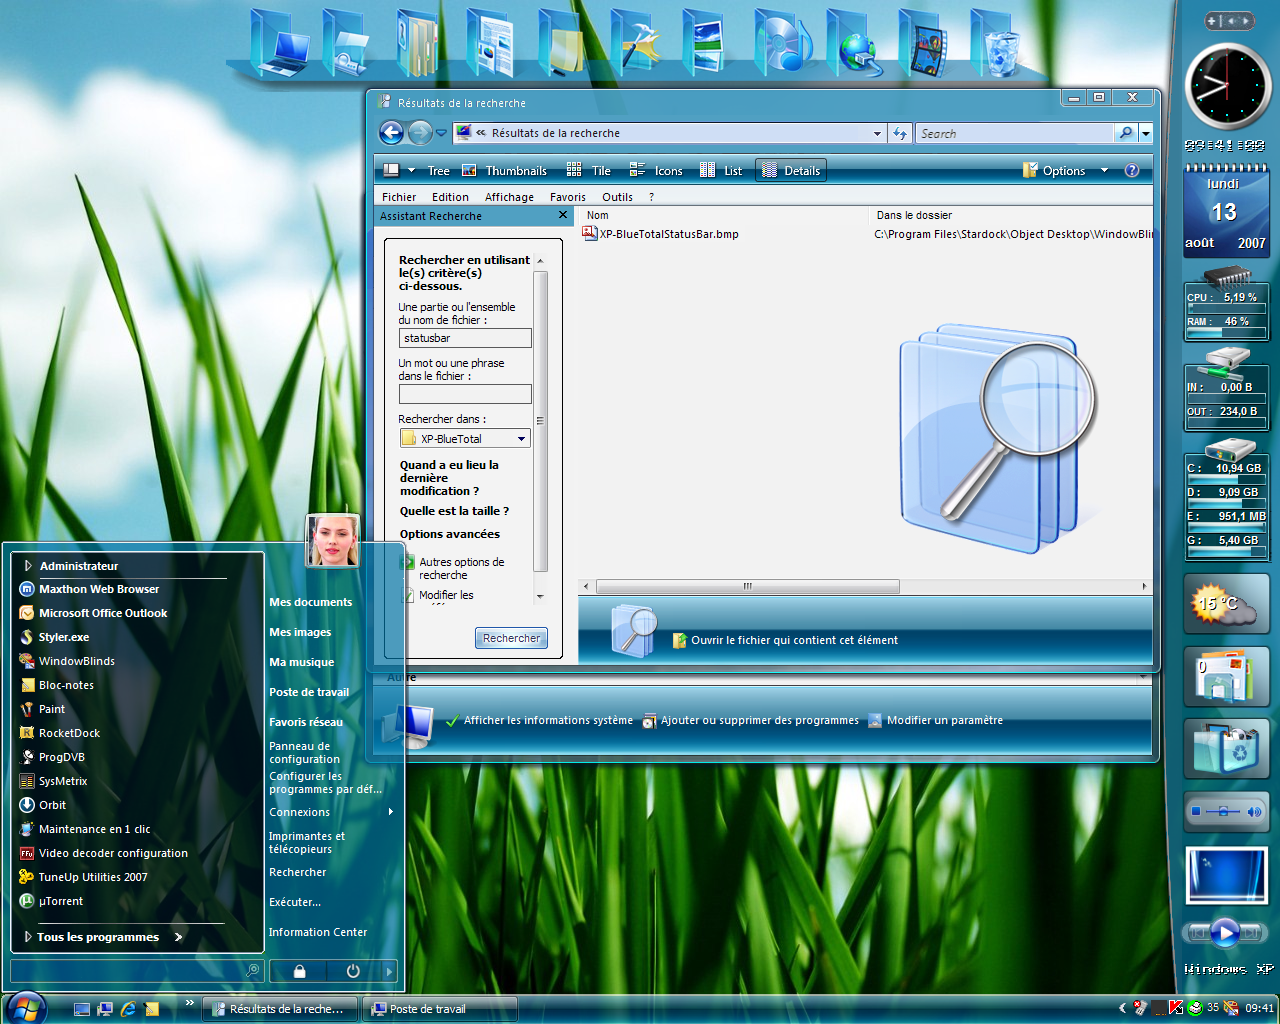Open the Favoris menu
The height and width of the screenshot is (1024, 1280).
[568, 197]
